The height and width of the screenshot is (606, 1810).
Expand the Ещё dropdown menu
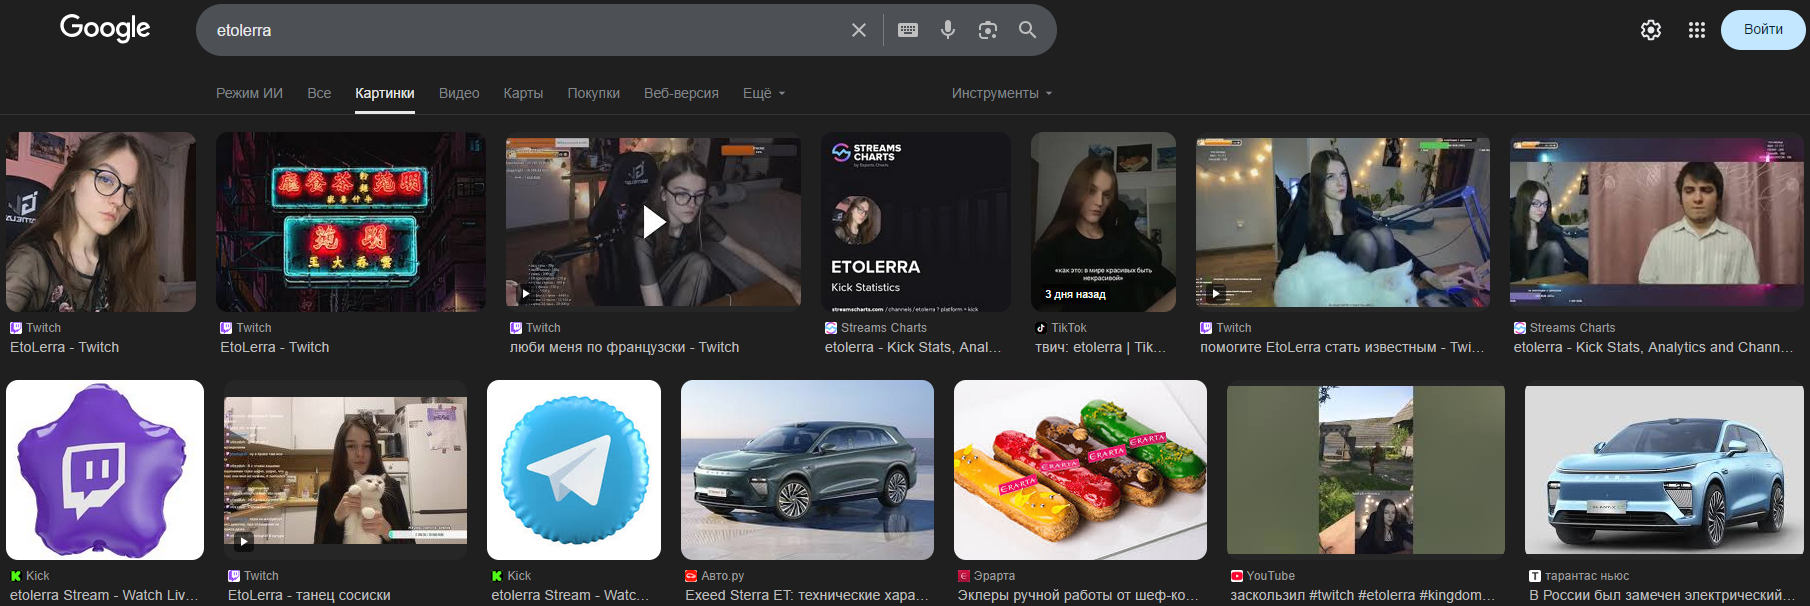point(764,93)
